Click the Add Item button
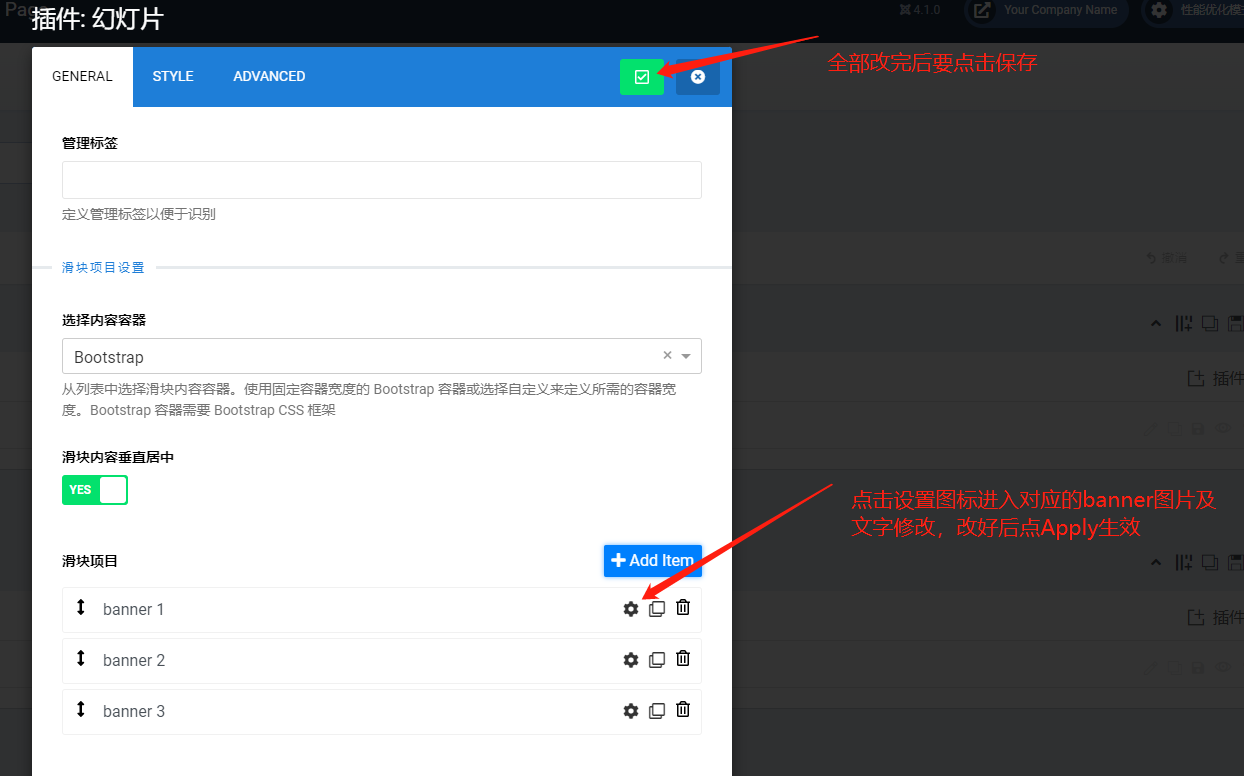 [x=652, y=561]
